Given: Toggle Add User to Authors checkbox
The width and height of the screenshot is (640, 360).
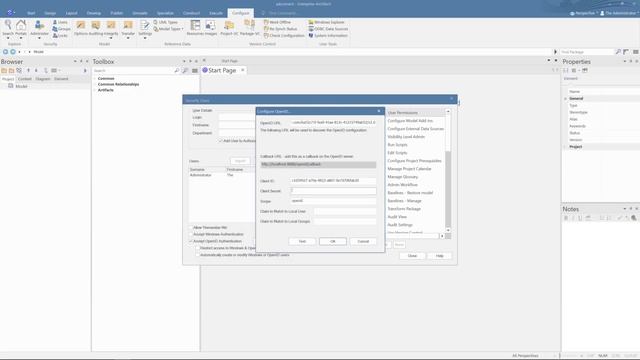Looking at the screenshot, I should 221,141.
